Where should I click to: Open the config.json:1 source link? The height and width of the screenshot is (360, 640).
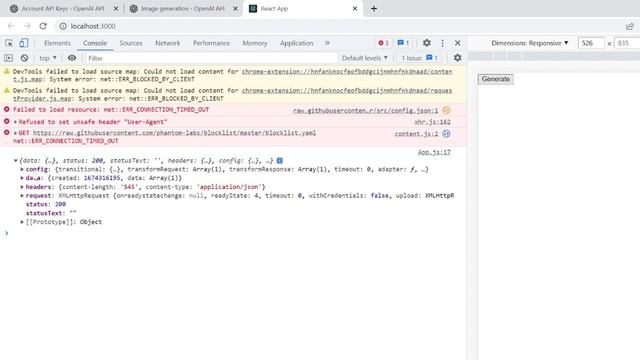tap(365, 111)
